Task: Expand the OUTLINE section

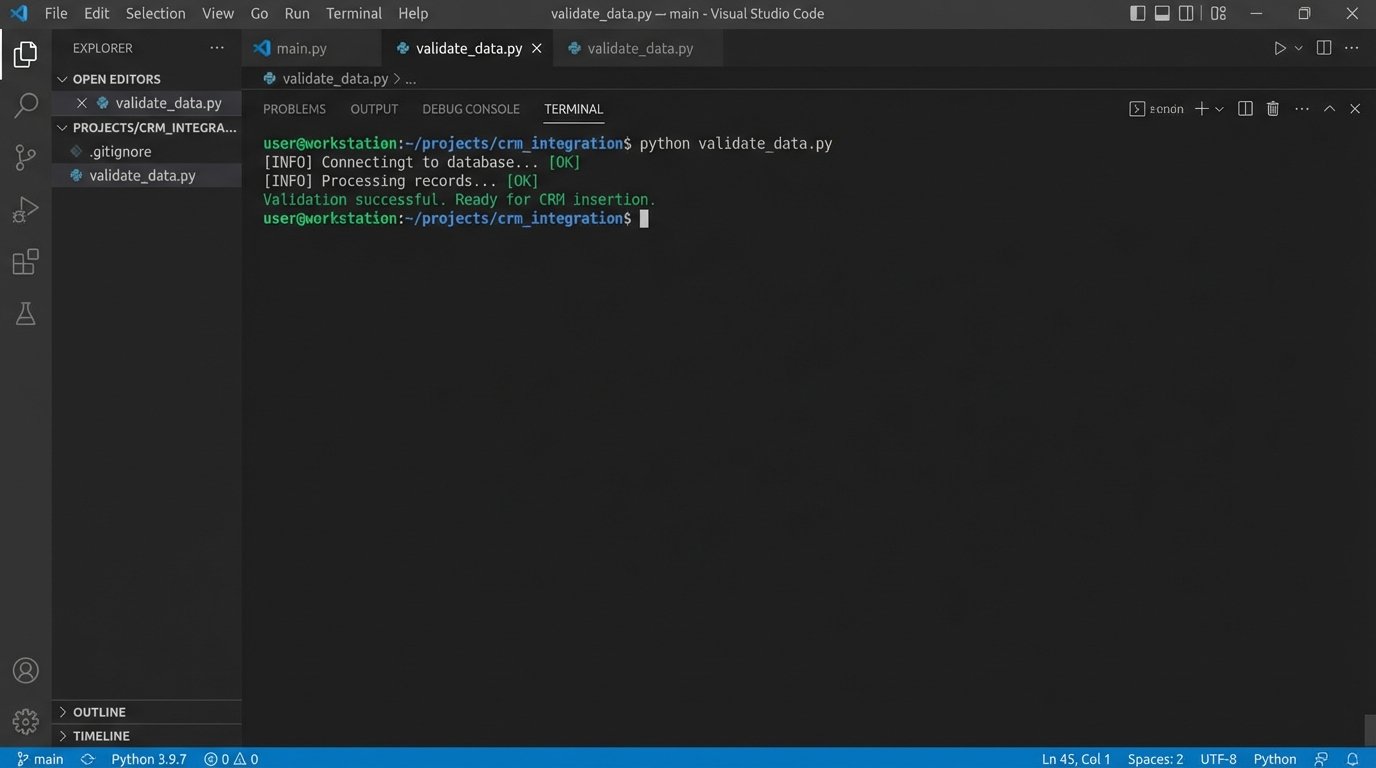Action: (99, 712)
